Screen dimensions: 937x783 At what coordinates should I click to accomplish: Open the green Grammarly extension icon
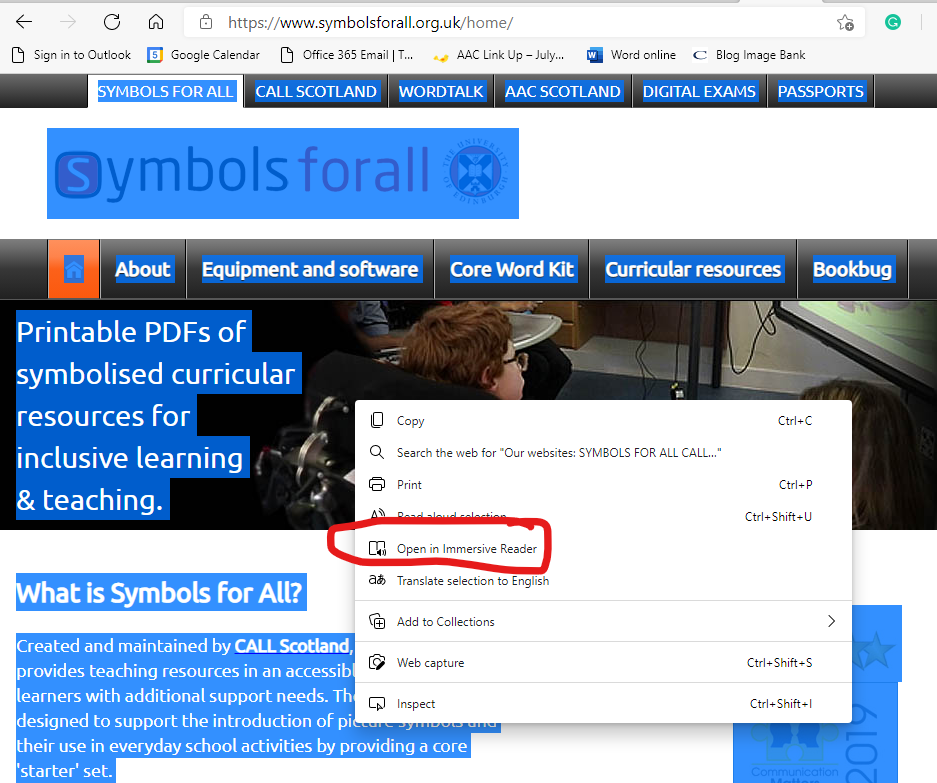point(893,23)
